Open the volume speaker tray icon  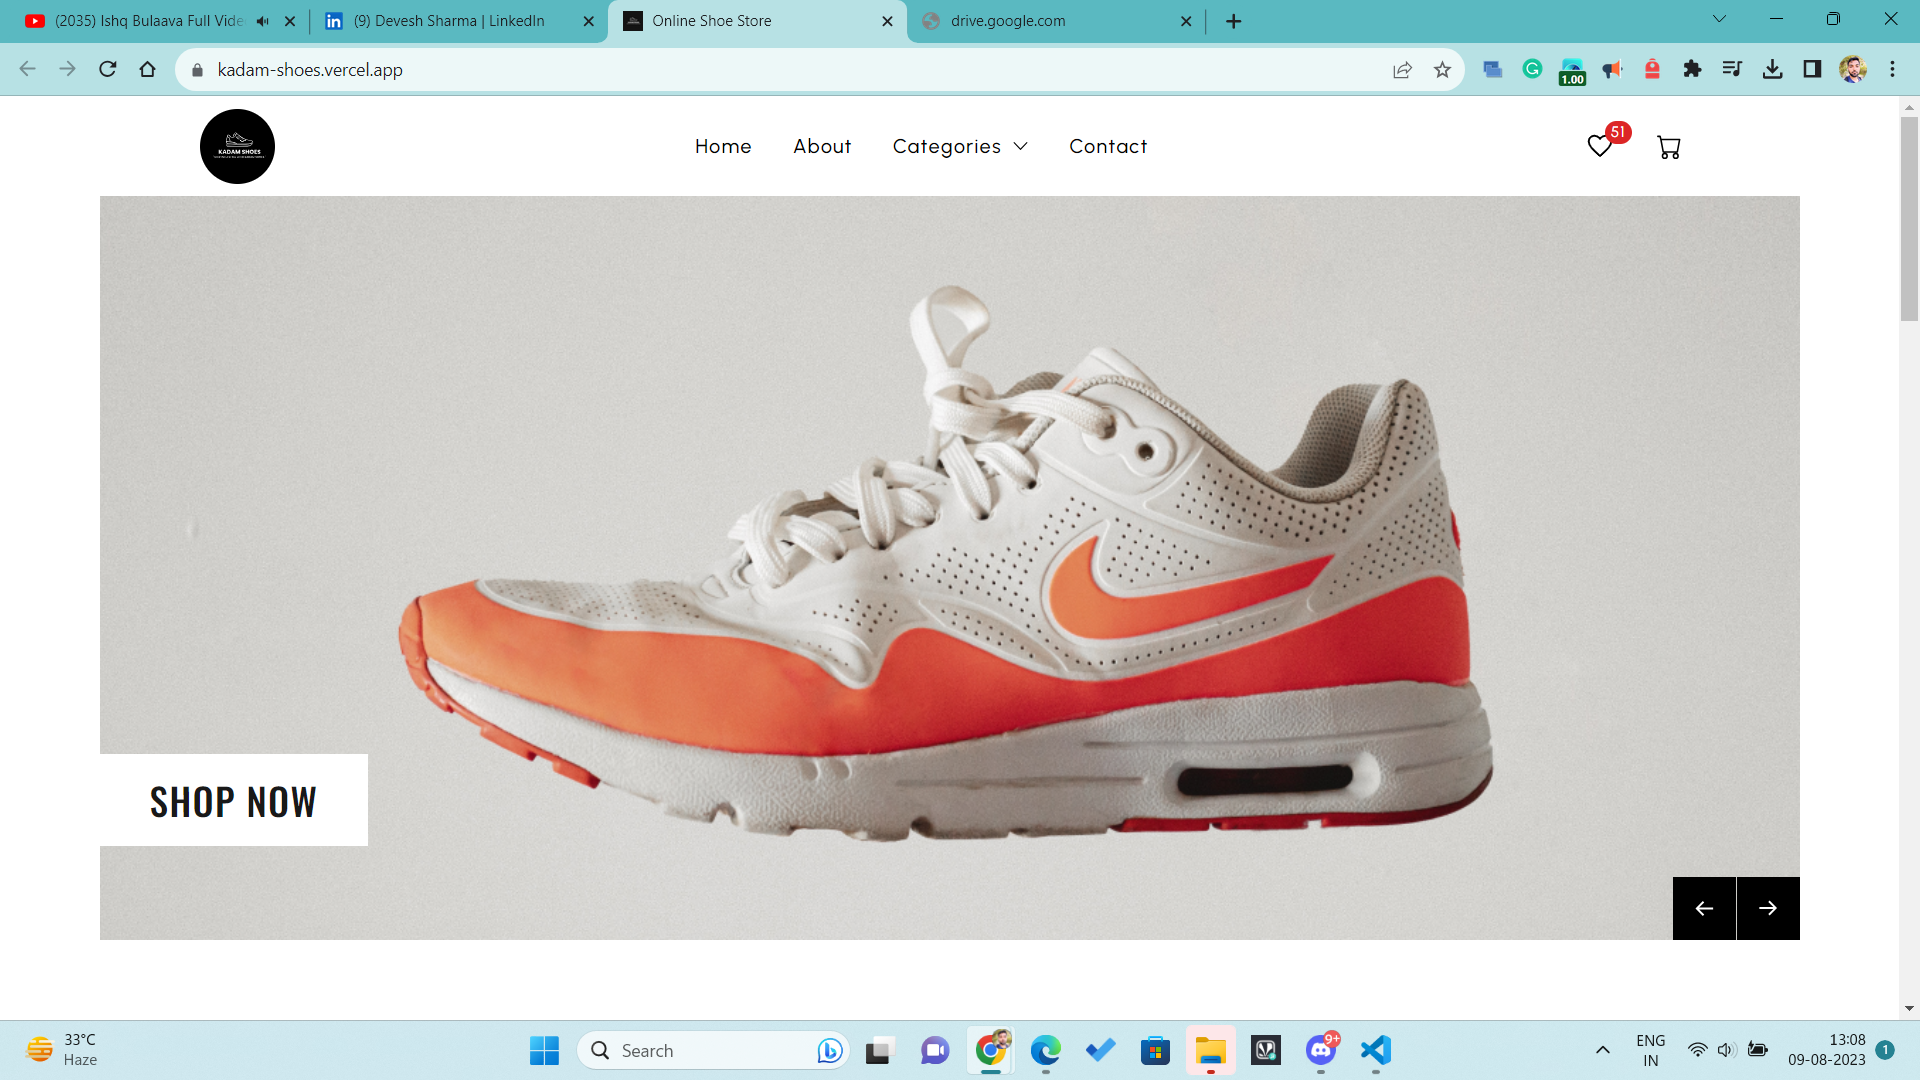point(1727,1050)
